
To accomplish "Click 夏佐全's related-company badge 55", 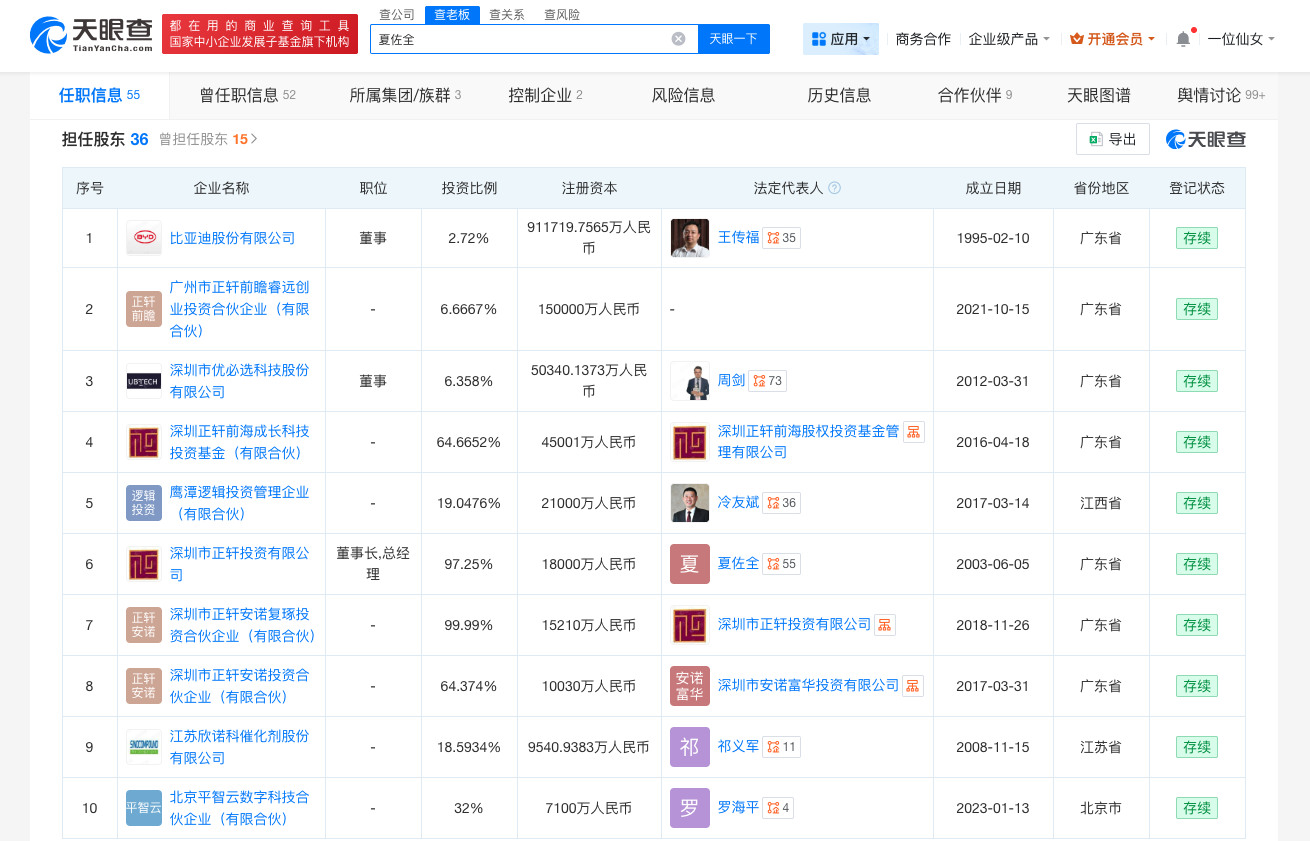I will (781, 564).
